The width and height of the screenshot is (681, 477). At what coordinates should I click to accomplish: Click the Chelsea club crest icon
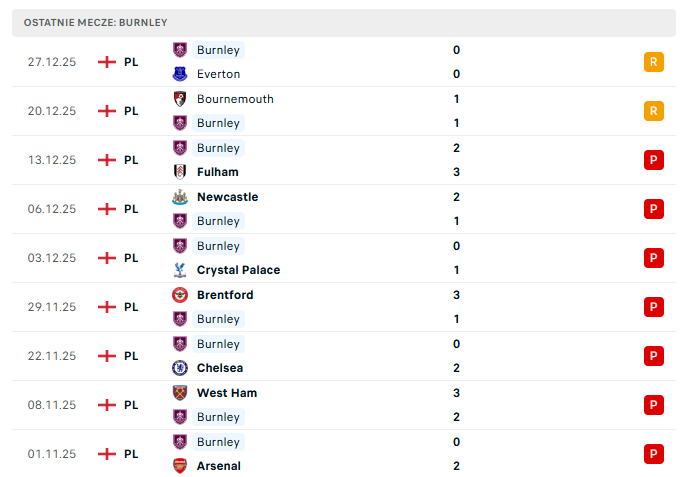point(180,368)
